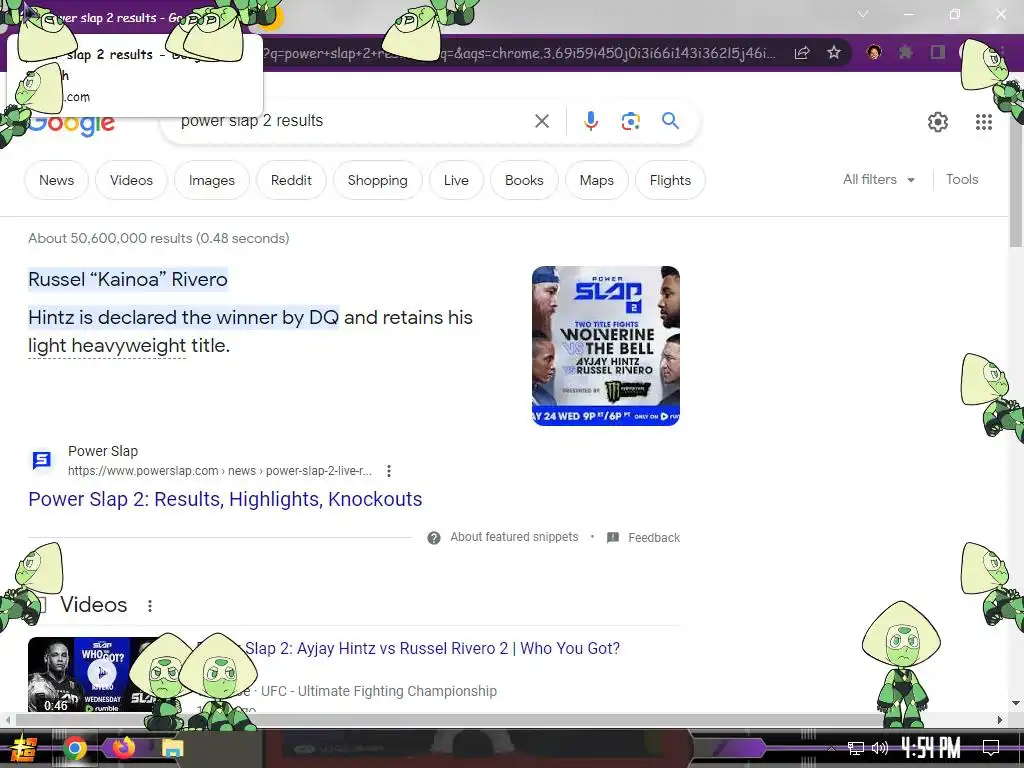Click the 4:54 PM taskbar clock
1024x768 pixels.
931,748
